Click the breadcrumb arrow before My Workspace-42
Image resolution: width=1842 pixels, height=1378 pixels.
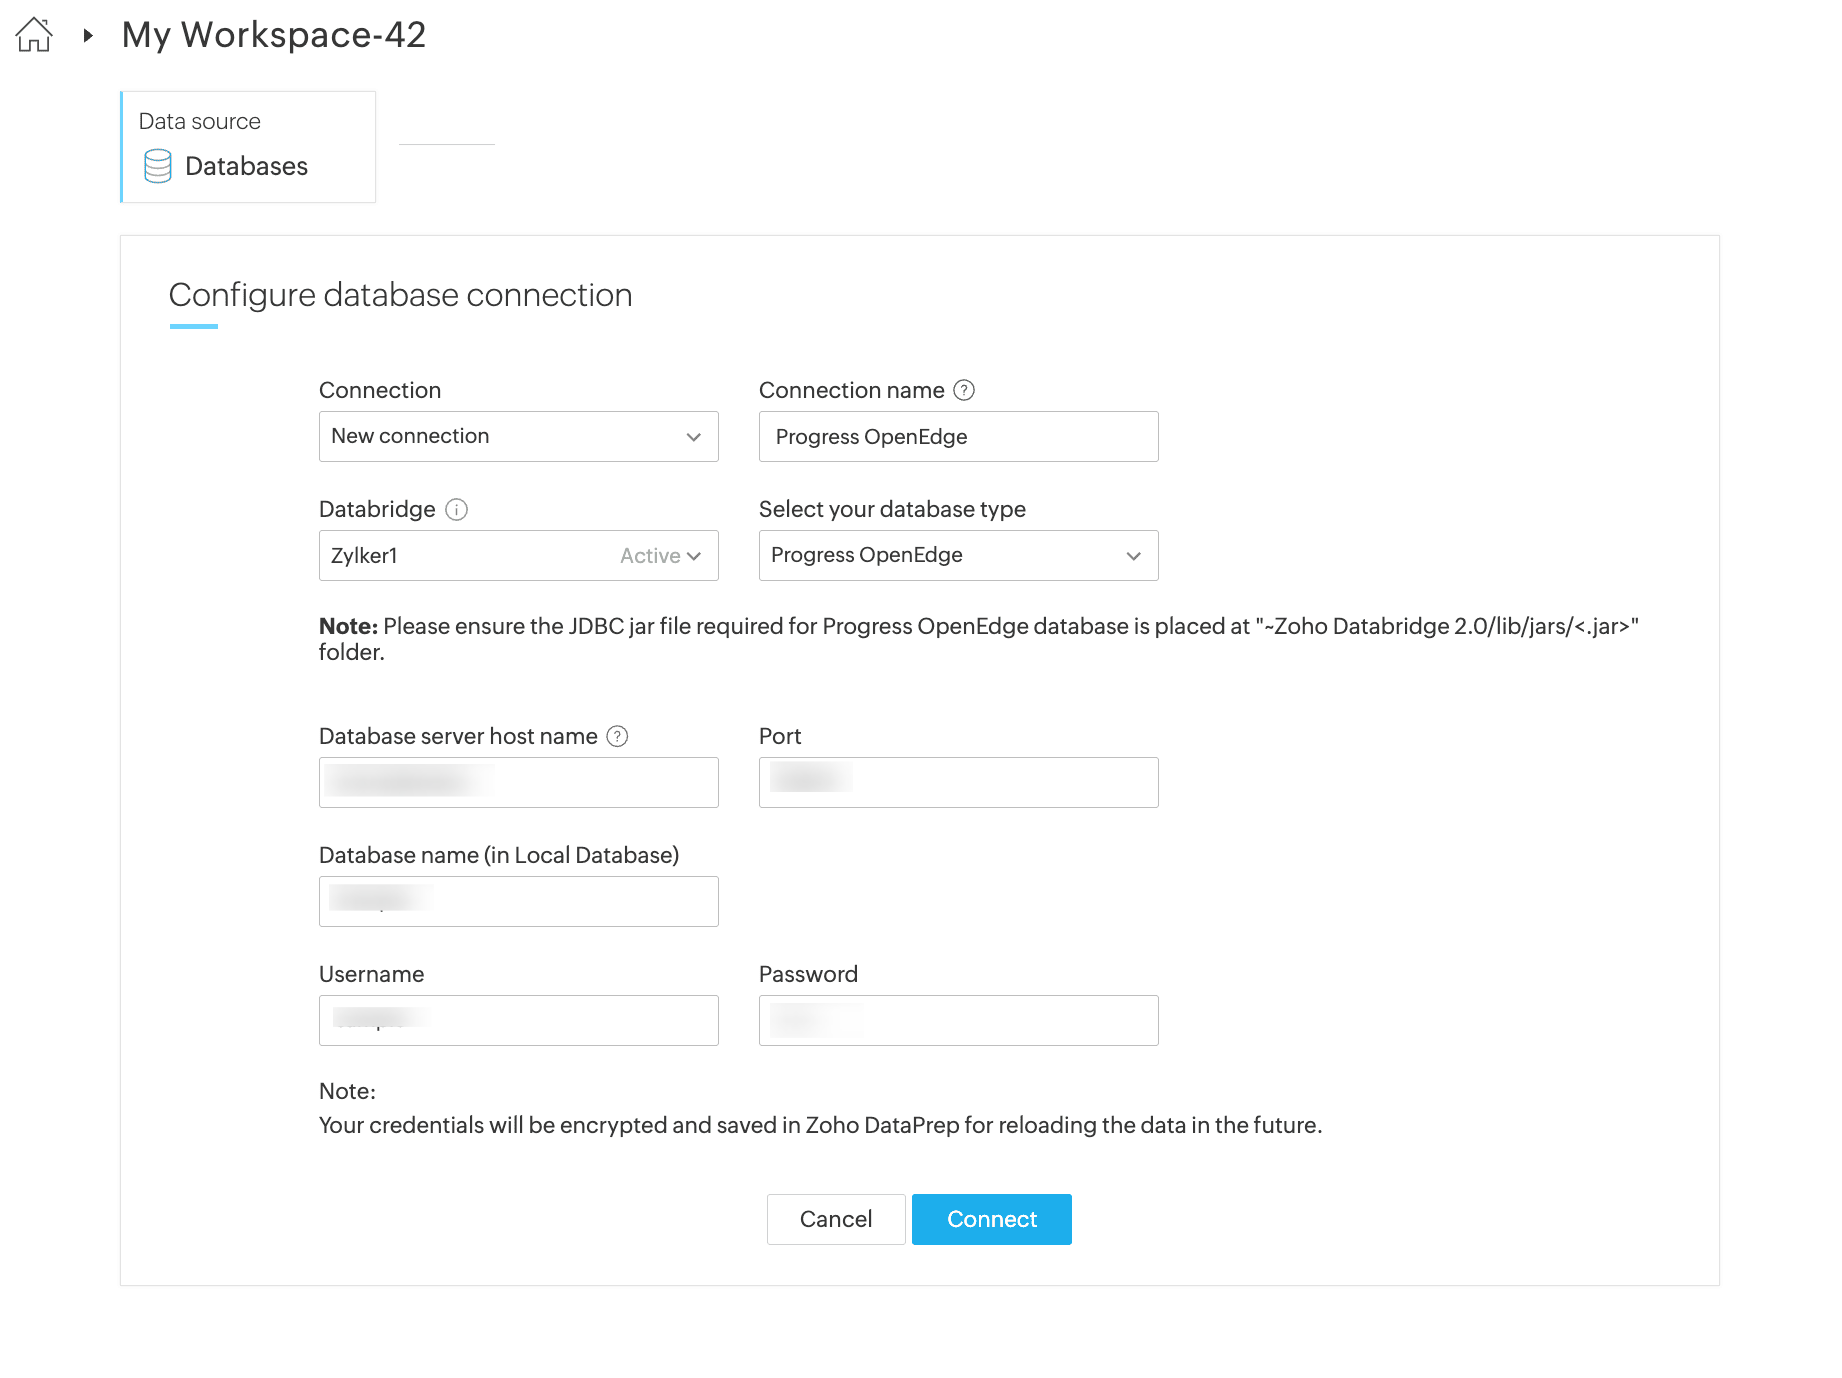pyautogui.click(x=88, y=36)
